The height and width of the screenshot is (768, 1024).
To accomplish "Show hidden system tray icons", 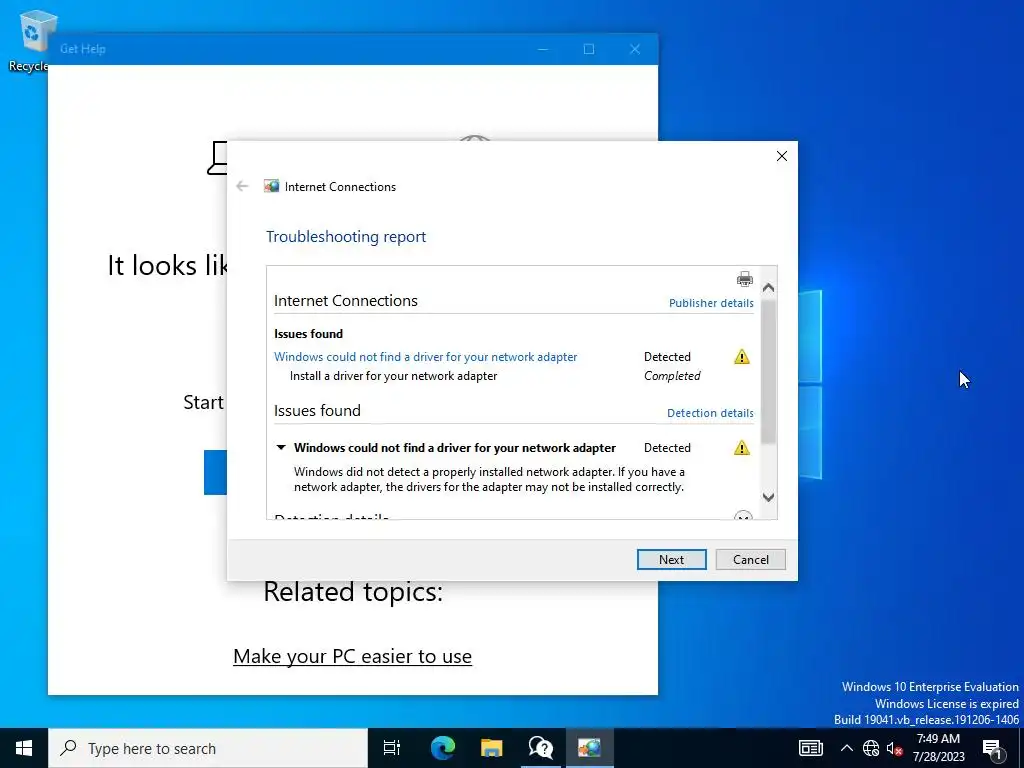I will [846, 748].
